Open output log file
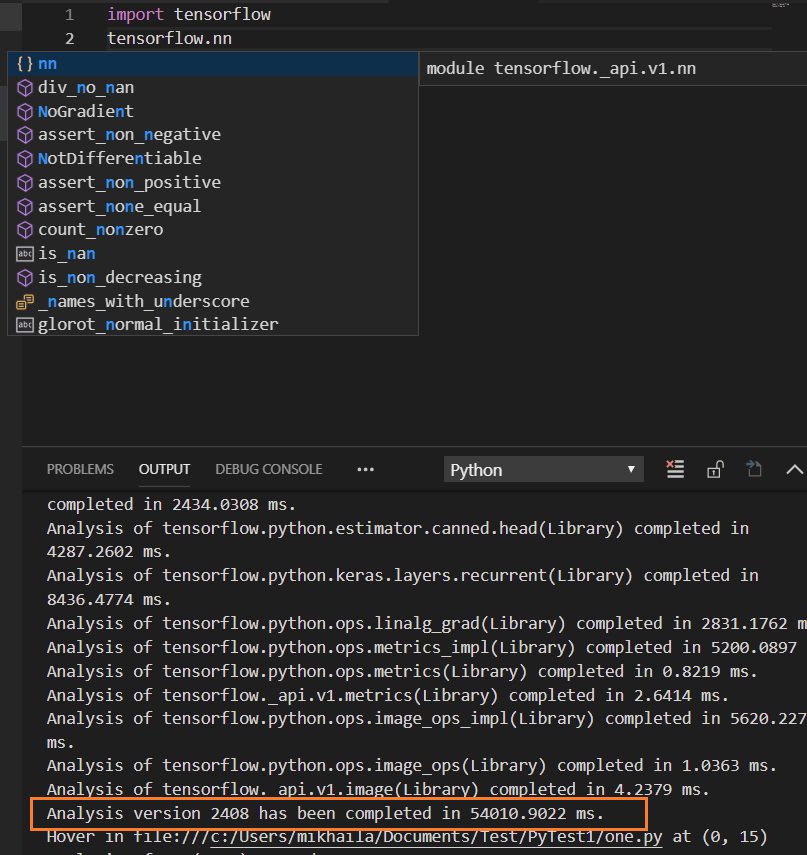Screen dimensions: 807x855 pyautogui.click(x=754, y=469)
